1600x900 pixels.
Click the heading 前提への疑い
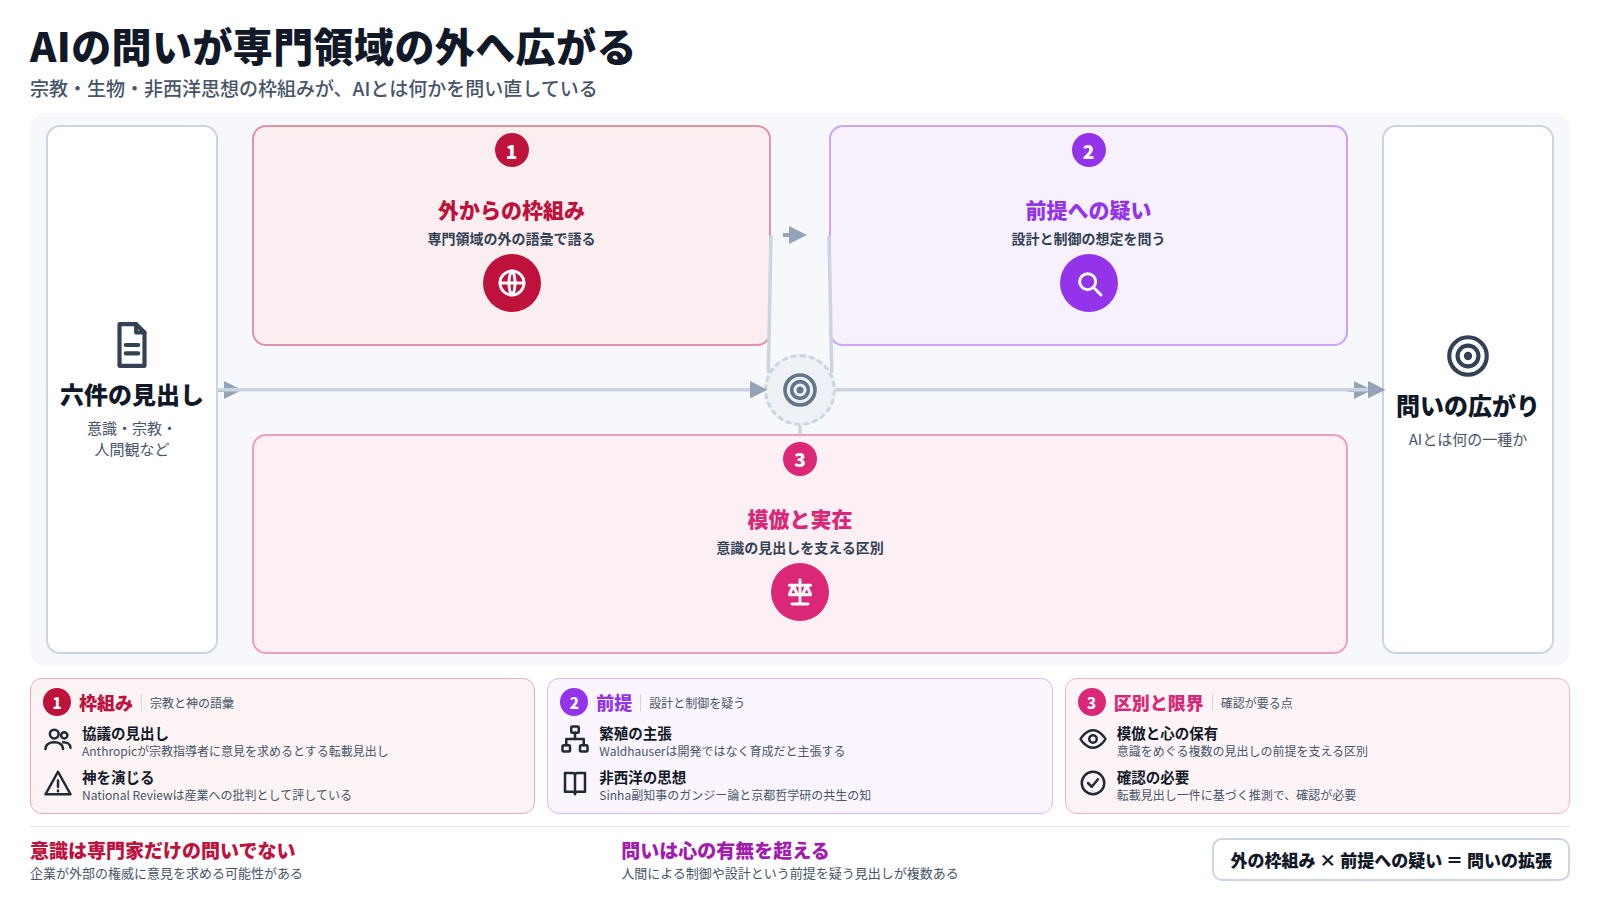pos(1089,211)
